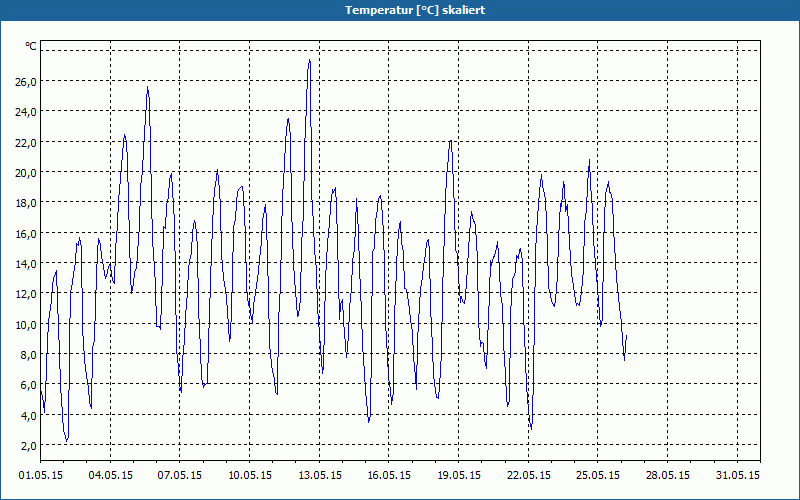Click the 8,0 y-axis label
The height and width of the screenshot is (500, 800).
pos(29,354)
